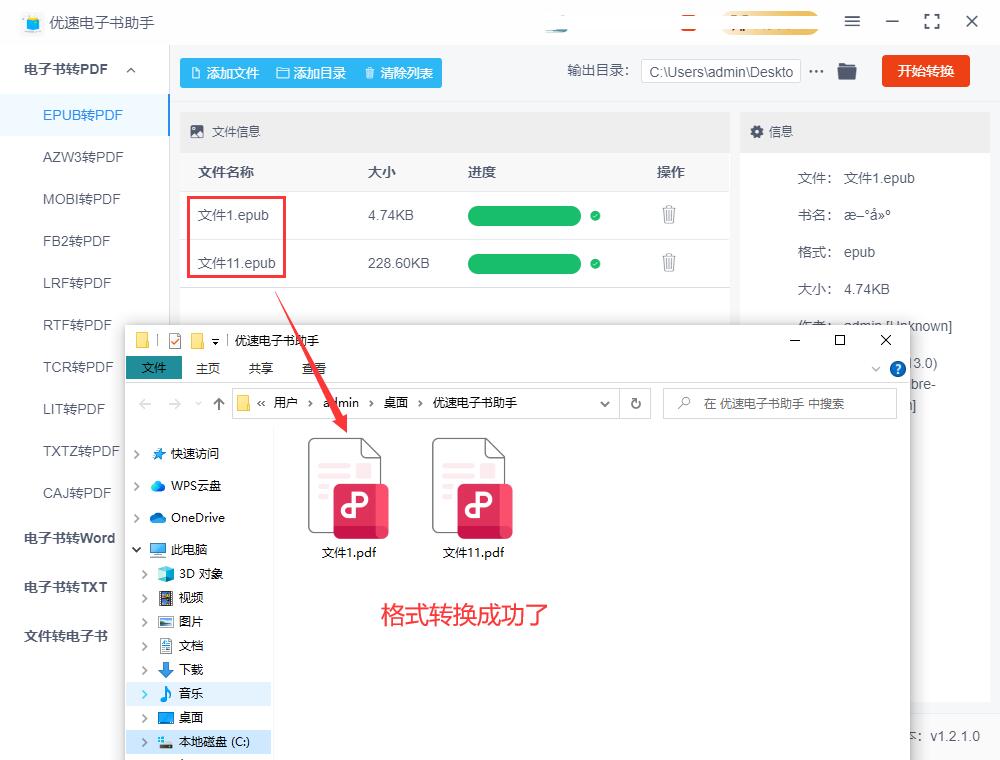Viewport: 1000px width, 760px height.
Task: Open output folder via folder icon
Action: [847, 71]
